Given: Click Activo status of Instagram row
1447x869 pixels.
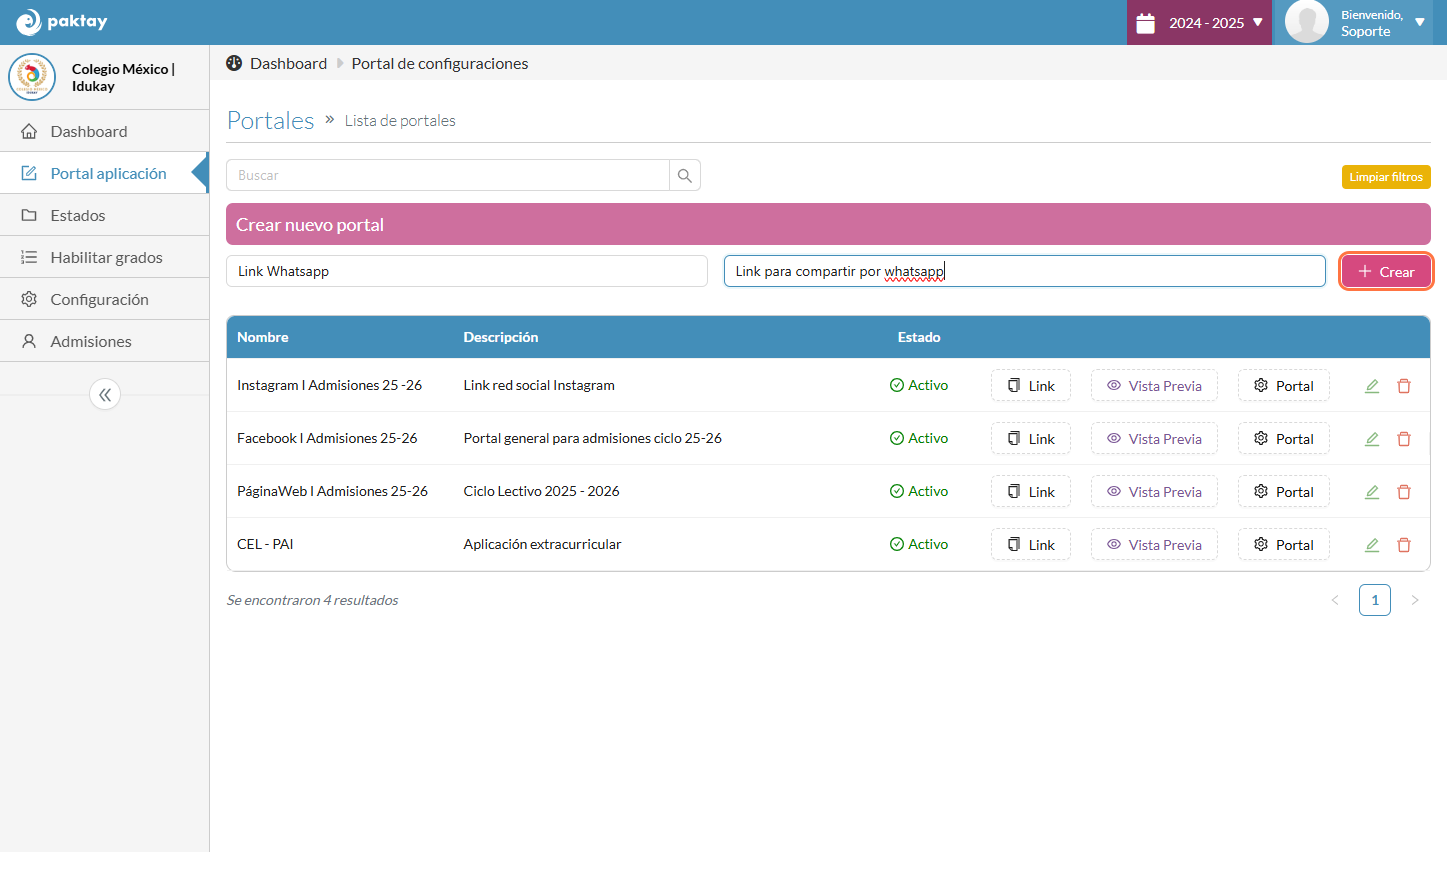Looking at the screenshot, I should [x=919, y=385].
